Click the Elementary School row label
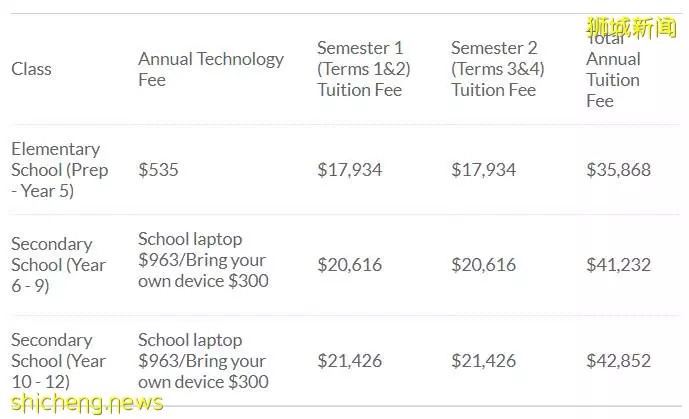This screenshot has height=419, width=689. [x=60, y=170]
